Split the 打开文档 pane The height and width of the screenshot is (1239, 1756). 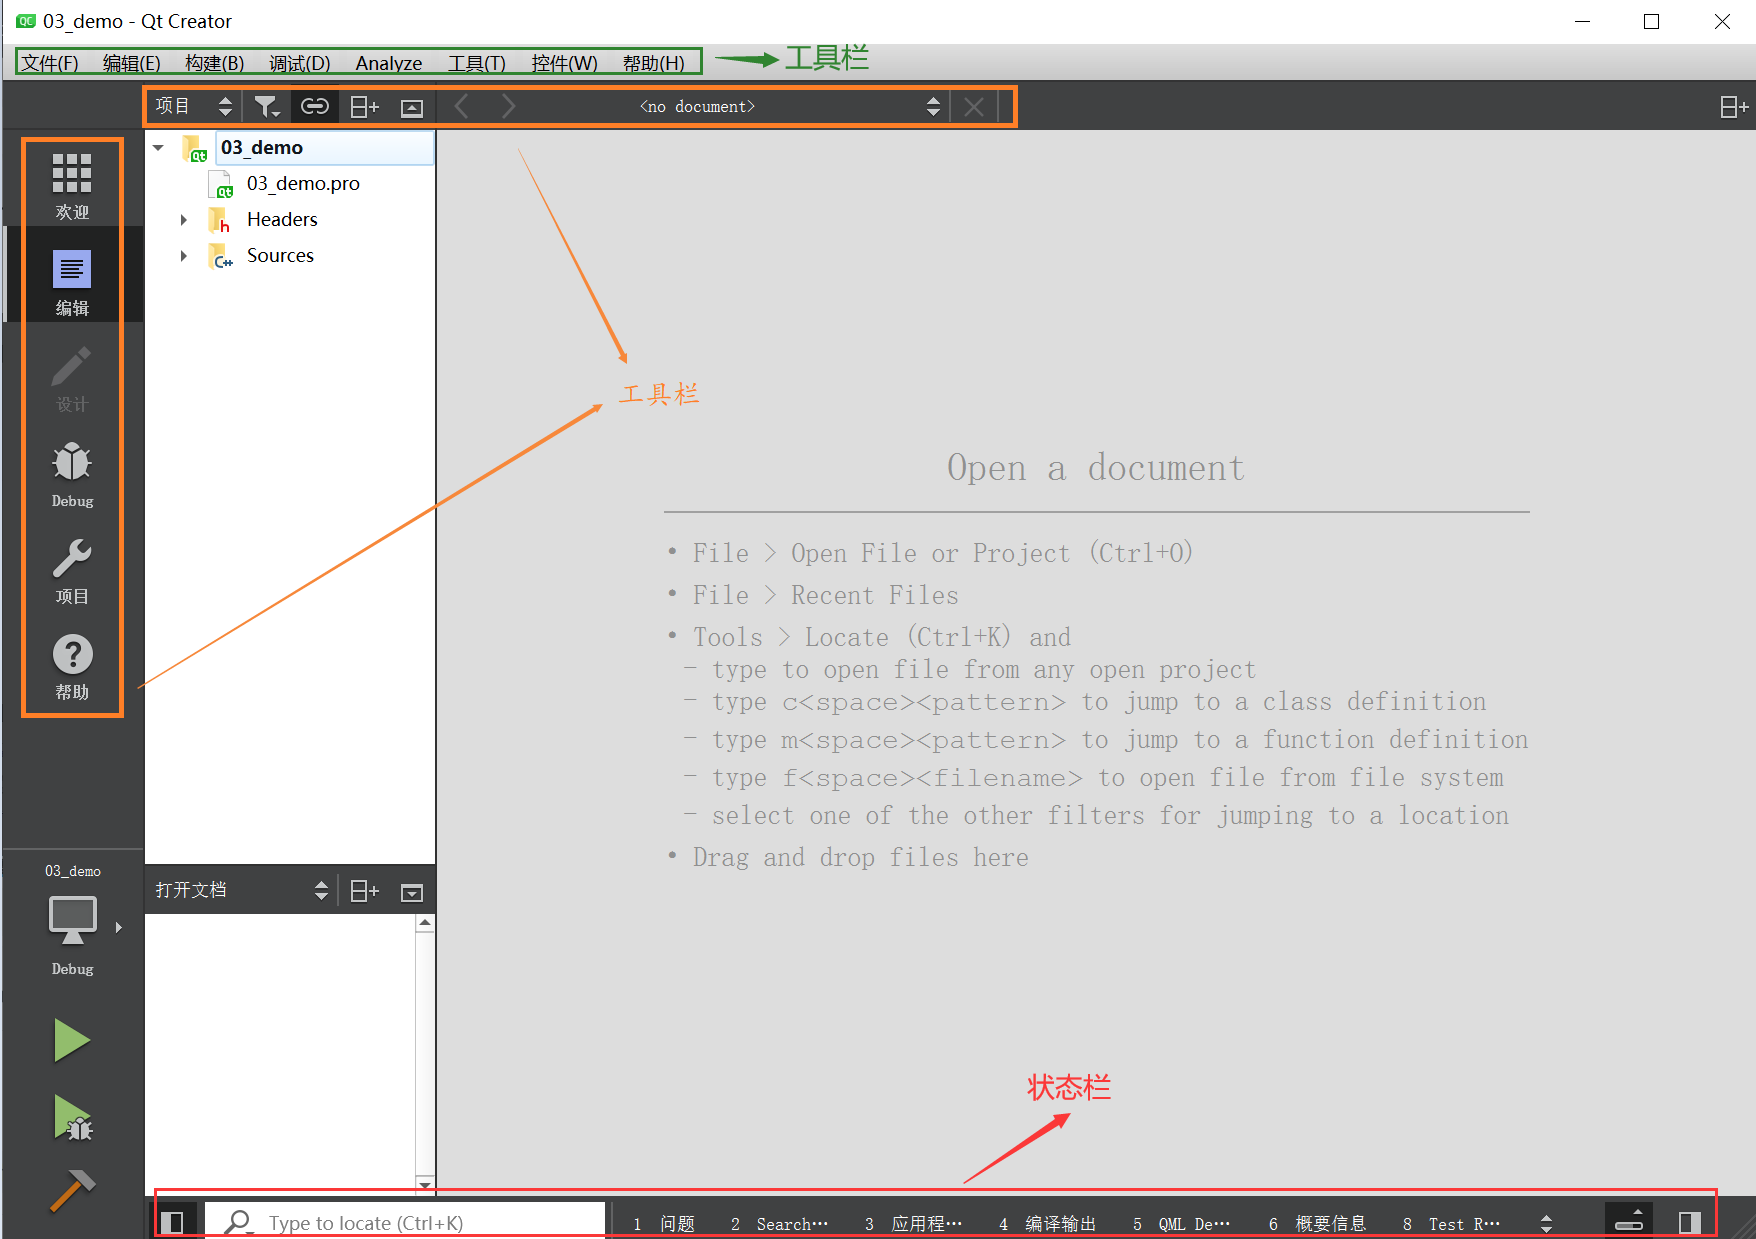tap(364, 890)
